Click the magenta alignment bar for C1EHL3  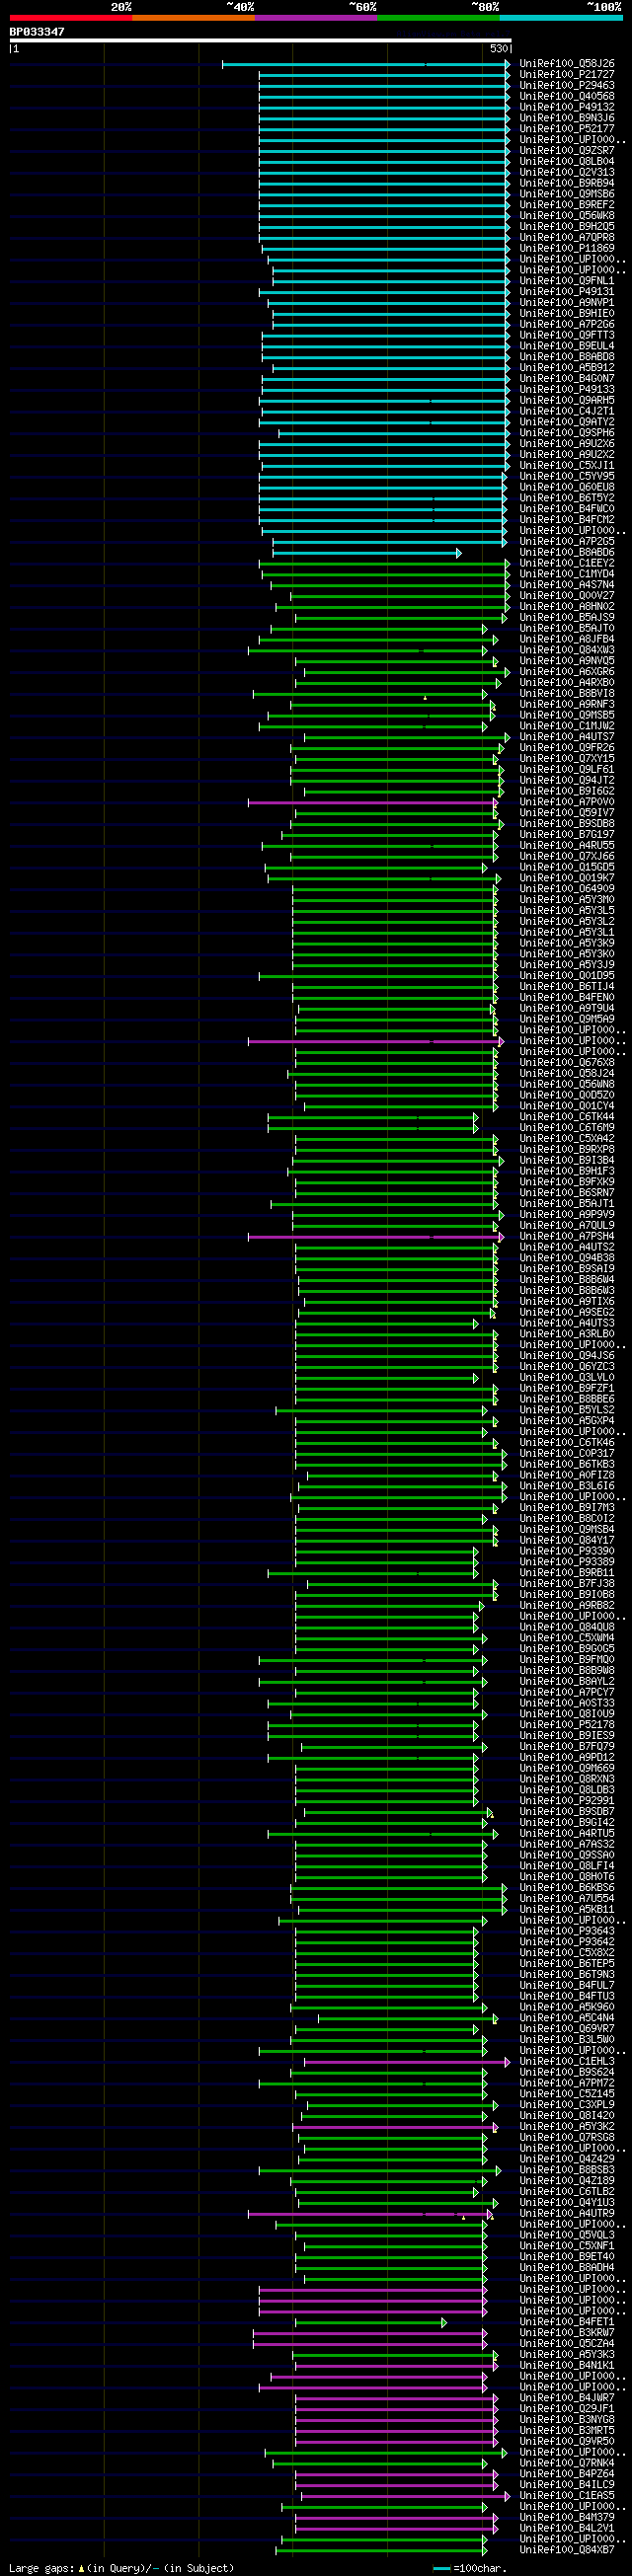click(407, 2062)
